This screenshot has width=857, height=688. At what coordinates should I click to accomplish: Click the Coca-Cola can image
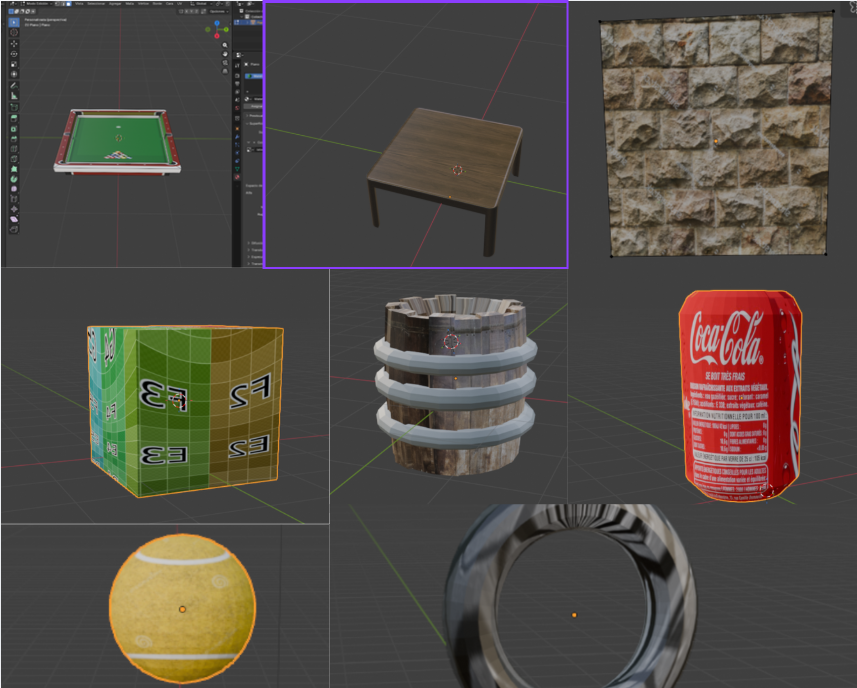[741, 396]
